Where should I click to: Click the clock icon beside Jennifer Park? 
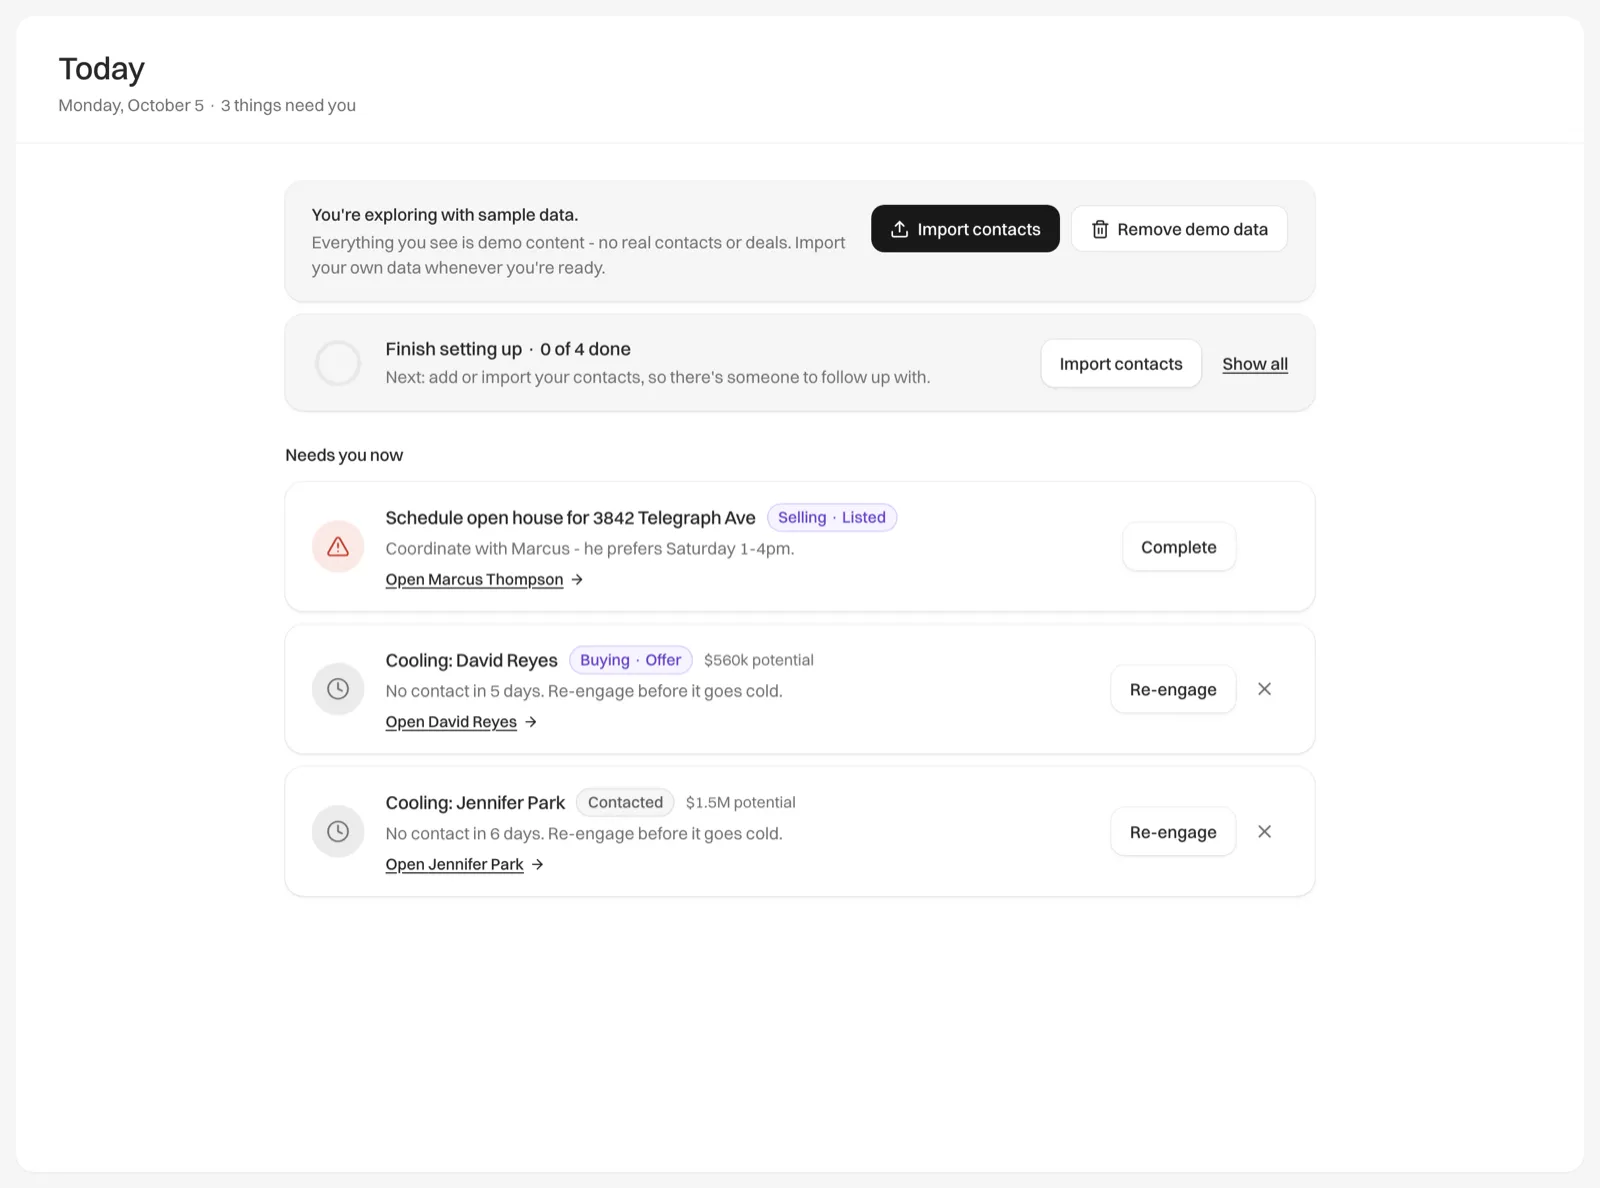point(338,832)
